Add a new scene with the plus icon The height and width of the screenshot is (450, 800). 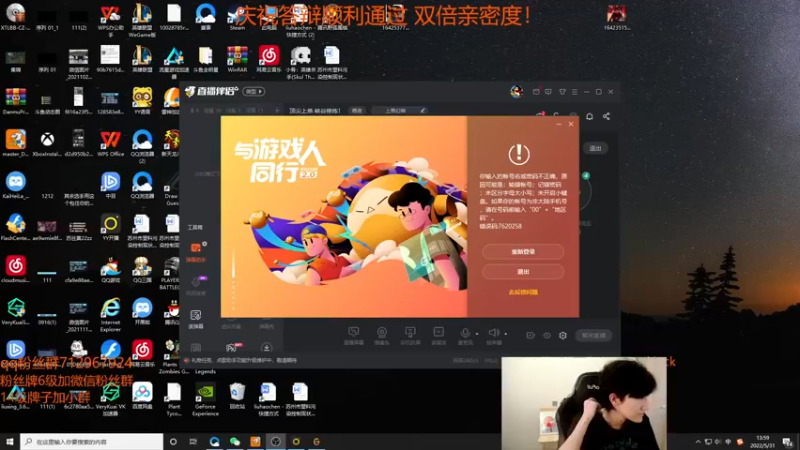tap(277, 110)
